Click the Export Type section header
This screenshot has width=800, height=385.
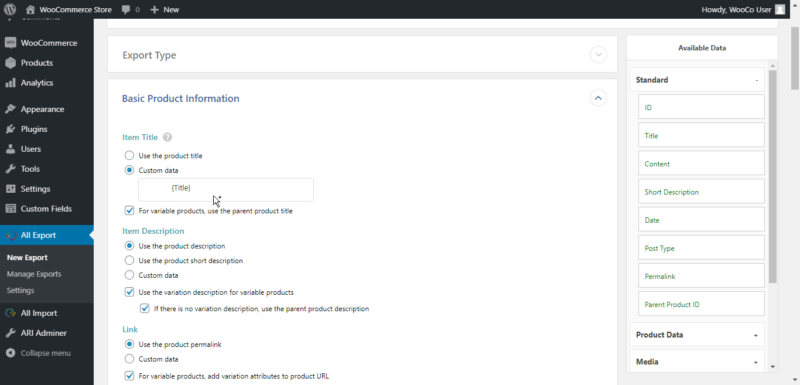point(362,54)
